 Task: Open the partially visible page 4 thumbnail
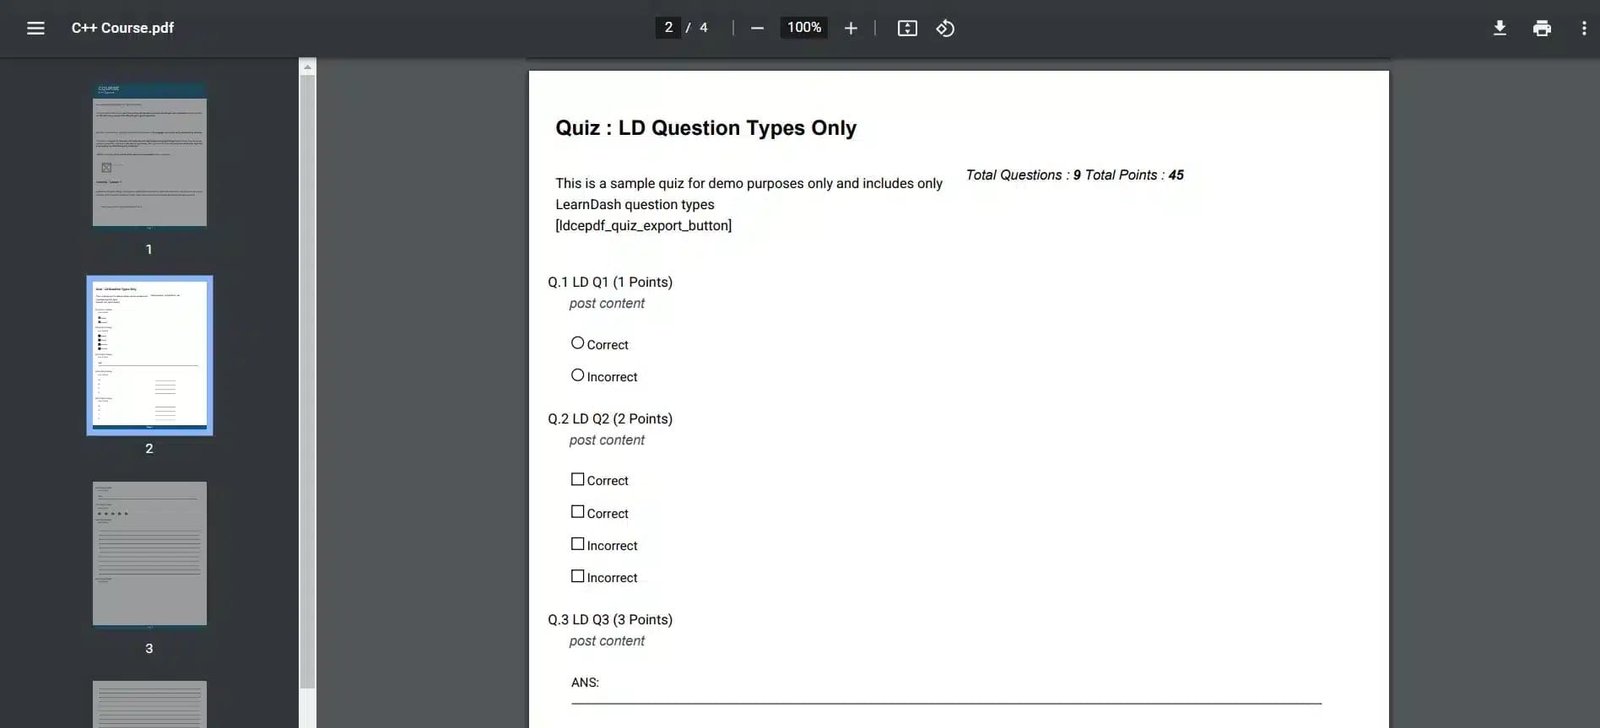(x=150, y=704)
